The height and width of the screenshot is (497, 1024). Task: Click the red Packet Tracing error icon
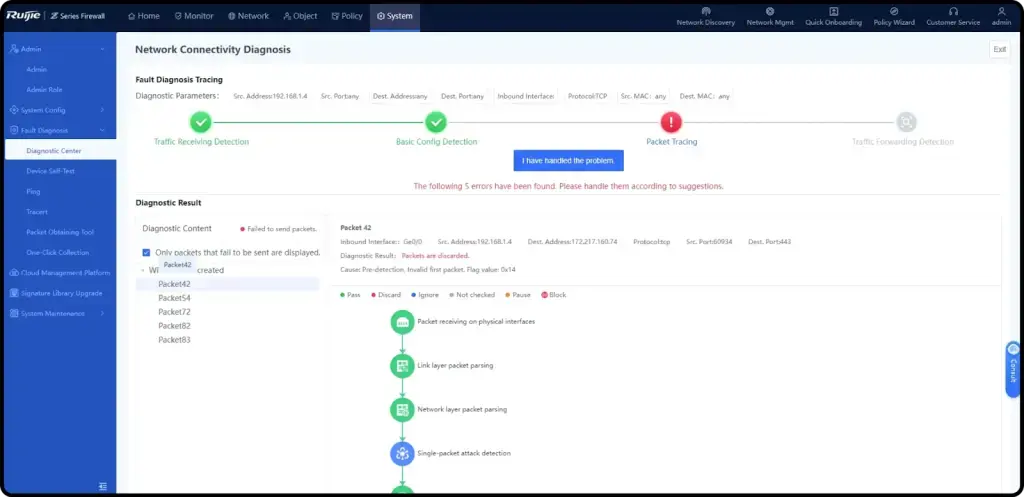pyautogui.click(x=671, y=122)
